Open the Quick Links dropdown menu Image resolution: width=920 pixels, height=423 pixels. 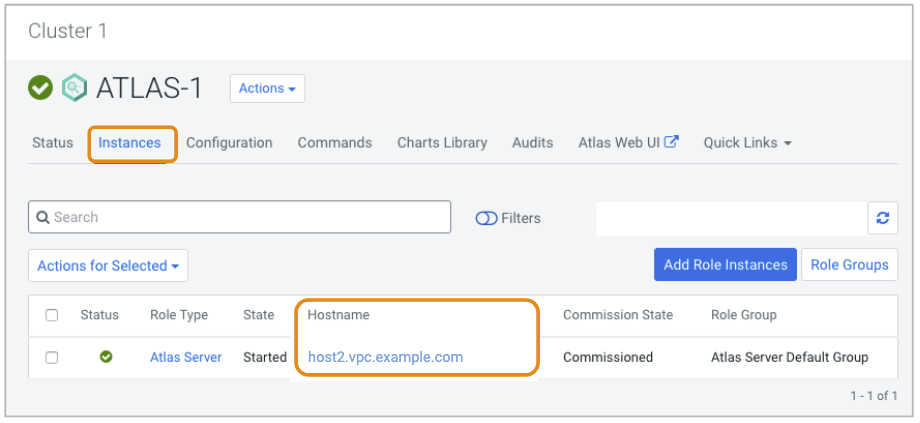pyautogui.click(x=747, y=143)
